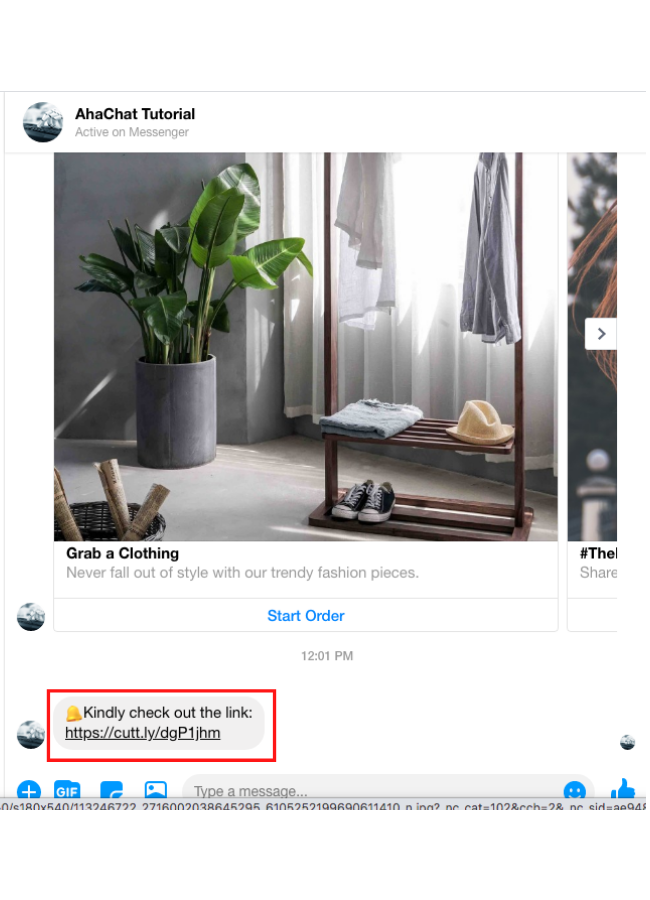The width and height of the screenshot is (650, 900).
Task: Click the sender avatar beside Start Order card
Action: click(x=31, y=616)
